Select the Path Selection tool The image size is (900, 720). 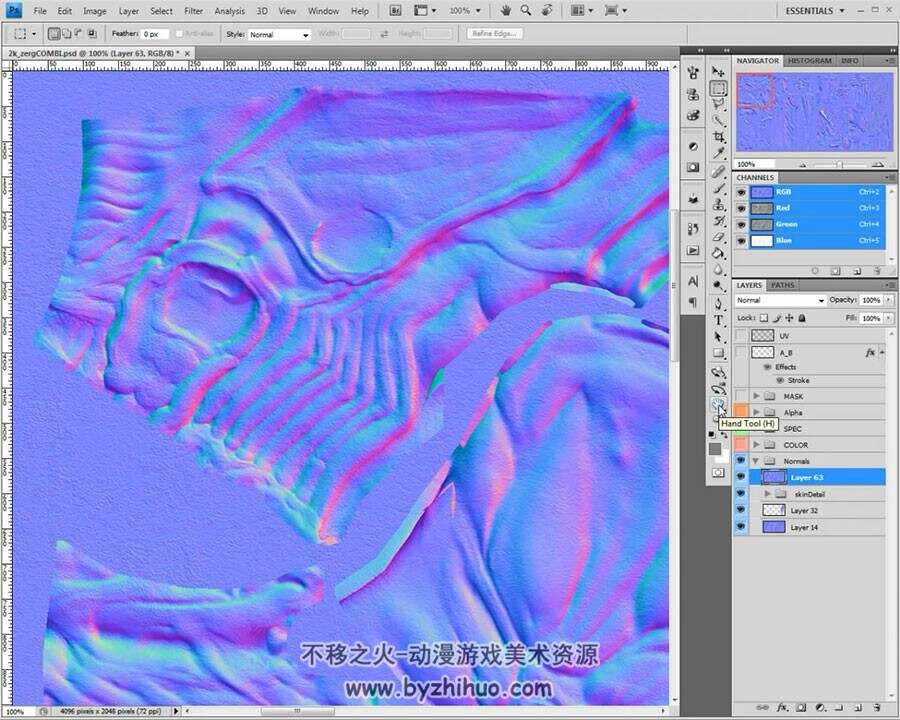718,336
